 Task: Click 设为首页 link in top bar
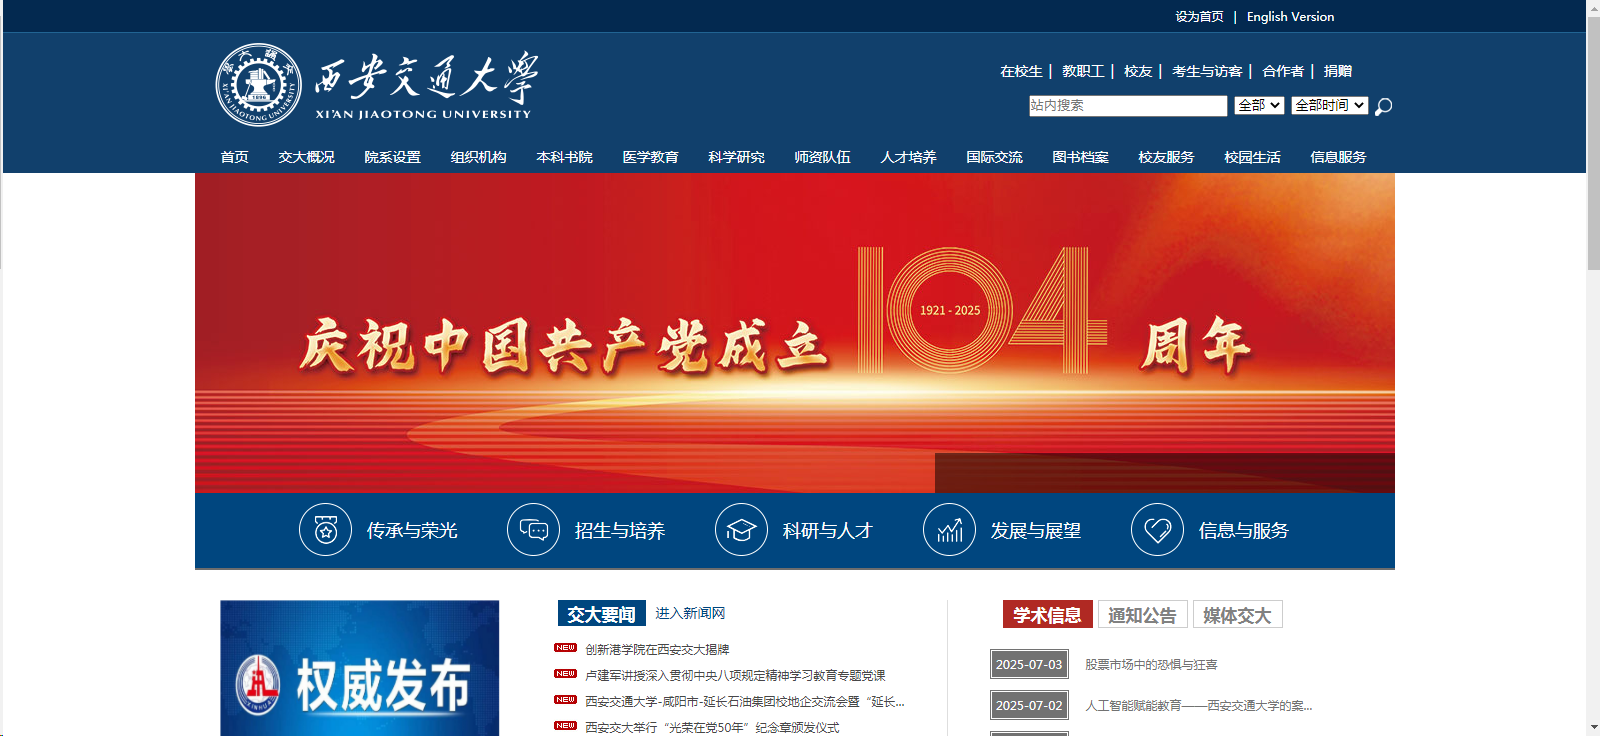click(1199, 17)
